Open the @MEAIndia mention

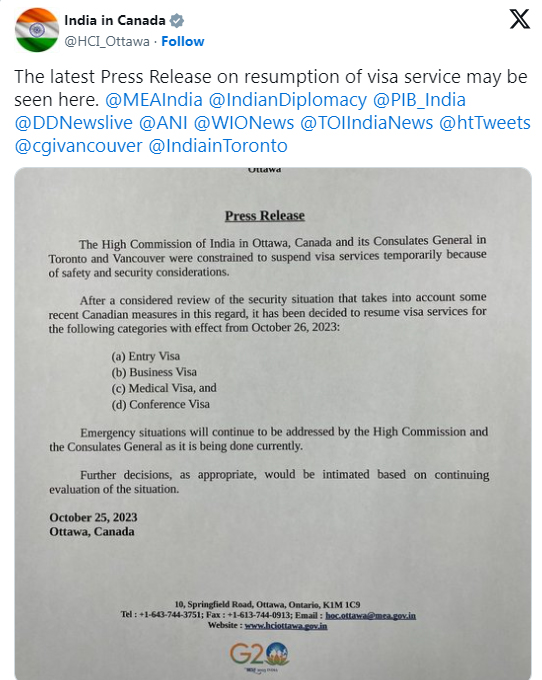point(154,100)
